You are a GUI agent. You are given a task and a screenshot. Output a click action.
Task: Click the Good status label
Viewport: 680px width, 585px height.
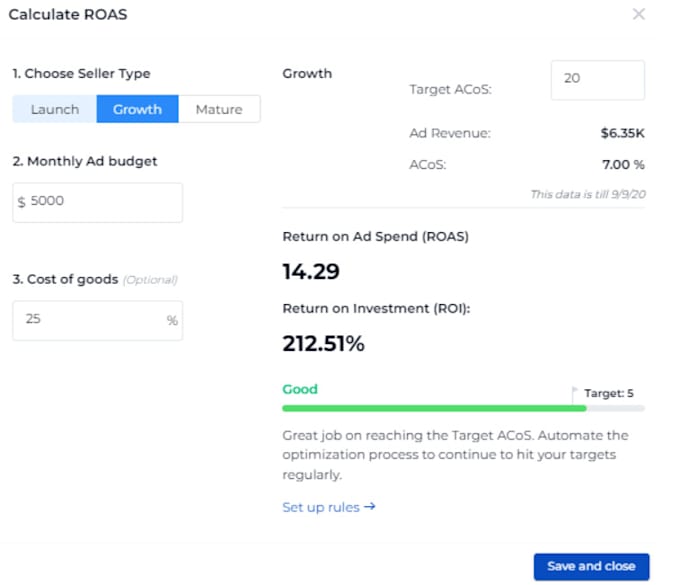click(300, 389)
